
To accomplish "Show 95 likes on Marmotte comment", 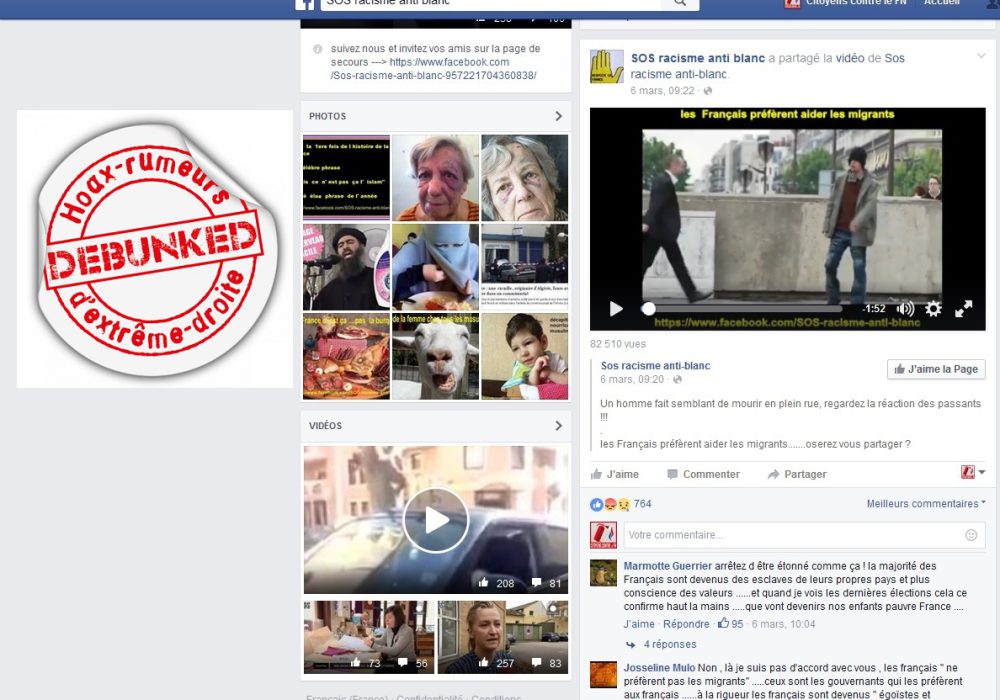I will point(731,624).
